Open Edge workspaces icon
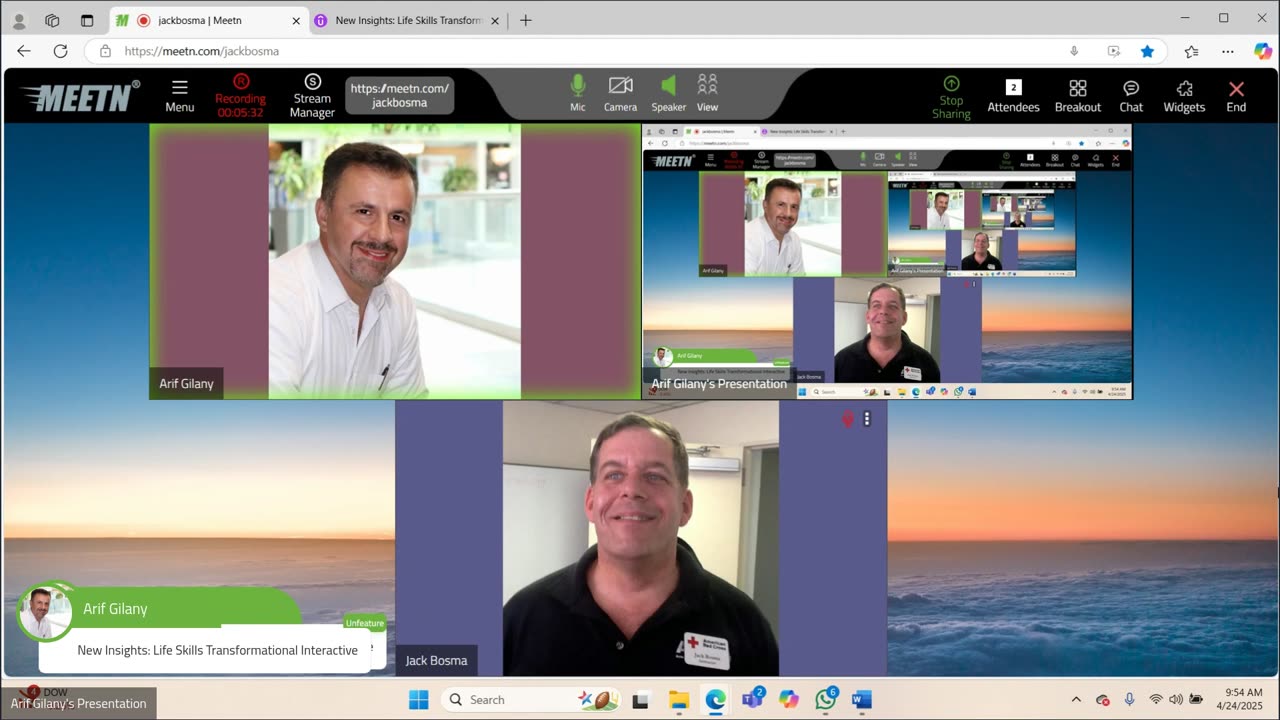The width and height of the screenshot is (1280, 720). (x=52, y=20)
